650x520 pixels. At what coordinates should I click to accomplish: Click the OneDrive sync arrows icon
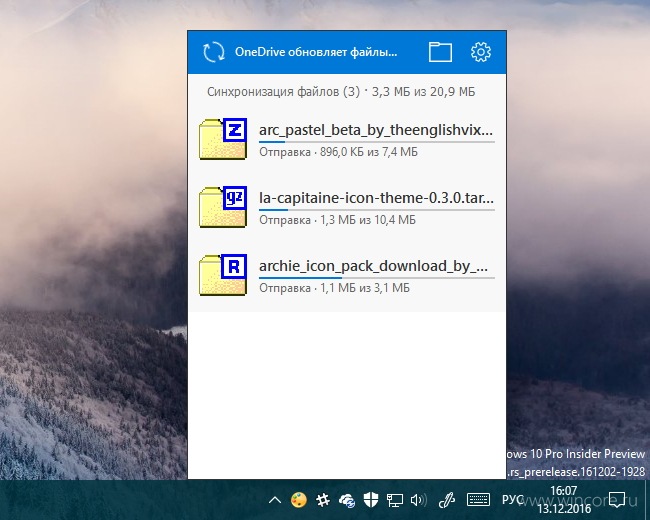click(214, 52)
